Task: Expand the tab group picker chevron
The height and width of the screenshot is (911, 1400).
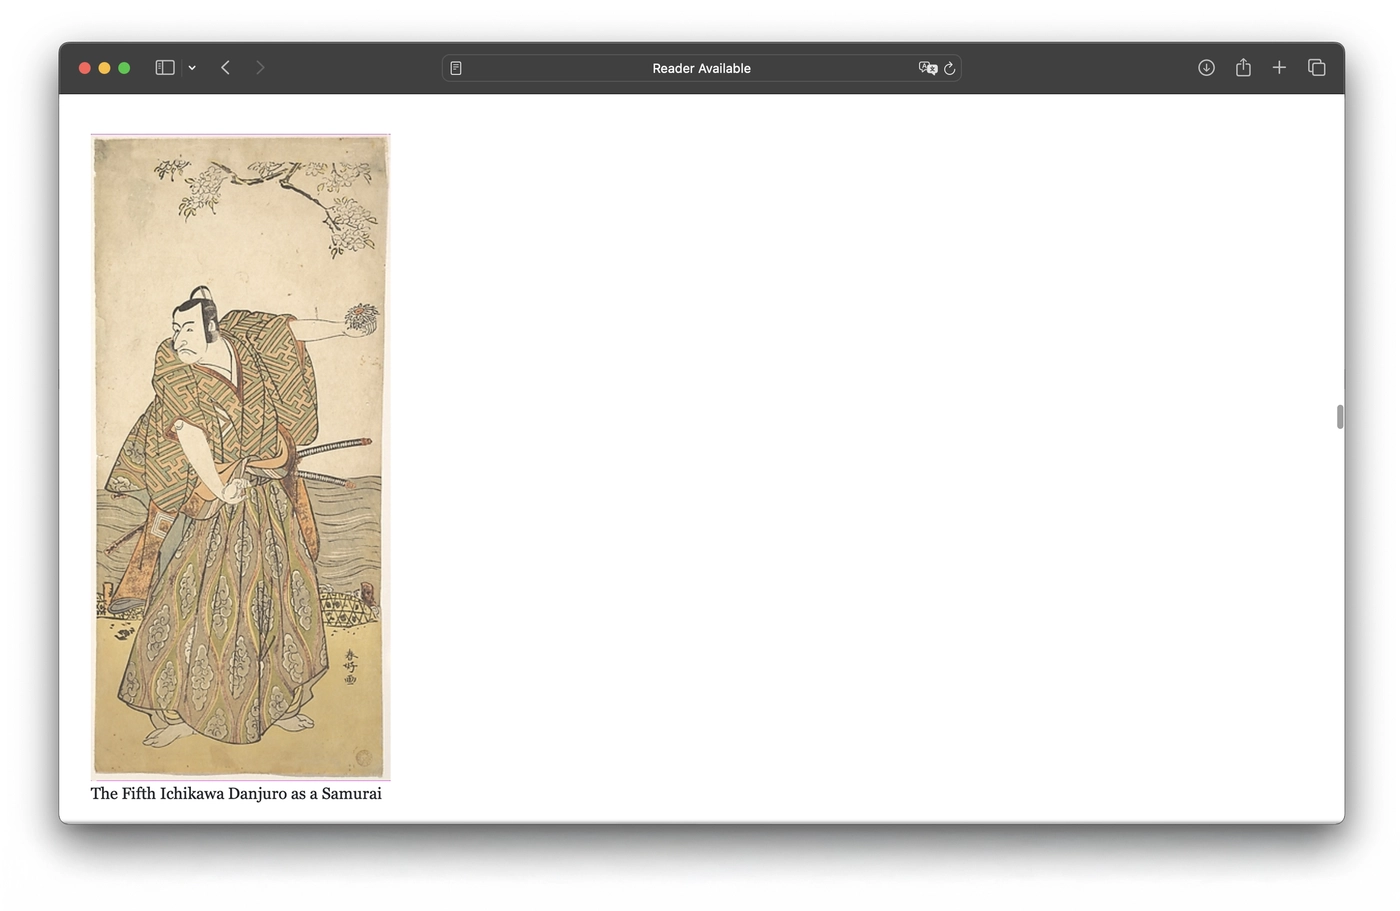Action: click(x=192, y=68)
